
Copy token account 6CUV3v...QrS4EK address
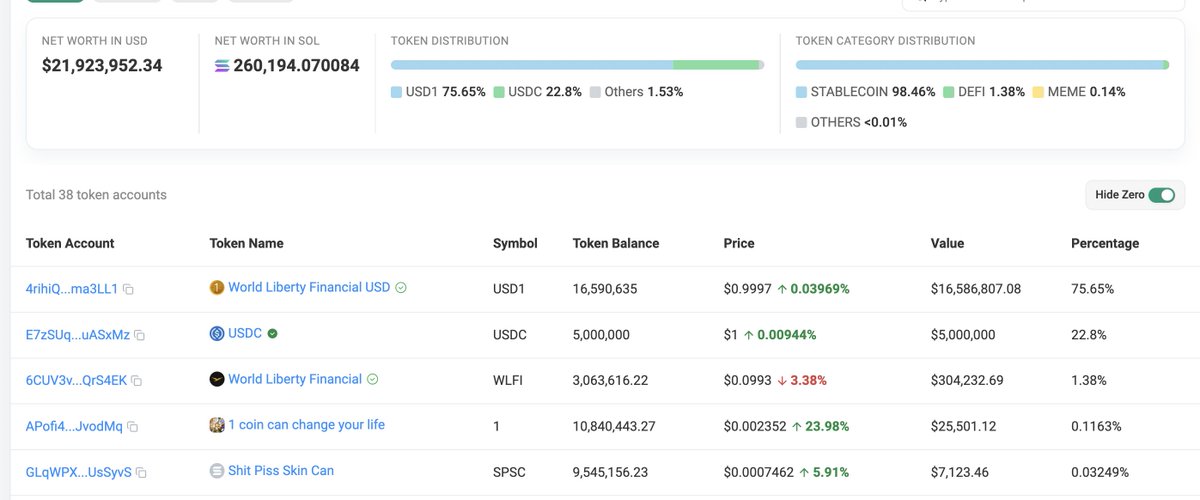point(137,381)
